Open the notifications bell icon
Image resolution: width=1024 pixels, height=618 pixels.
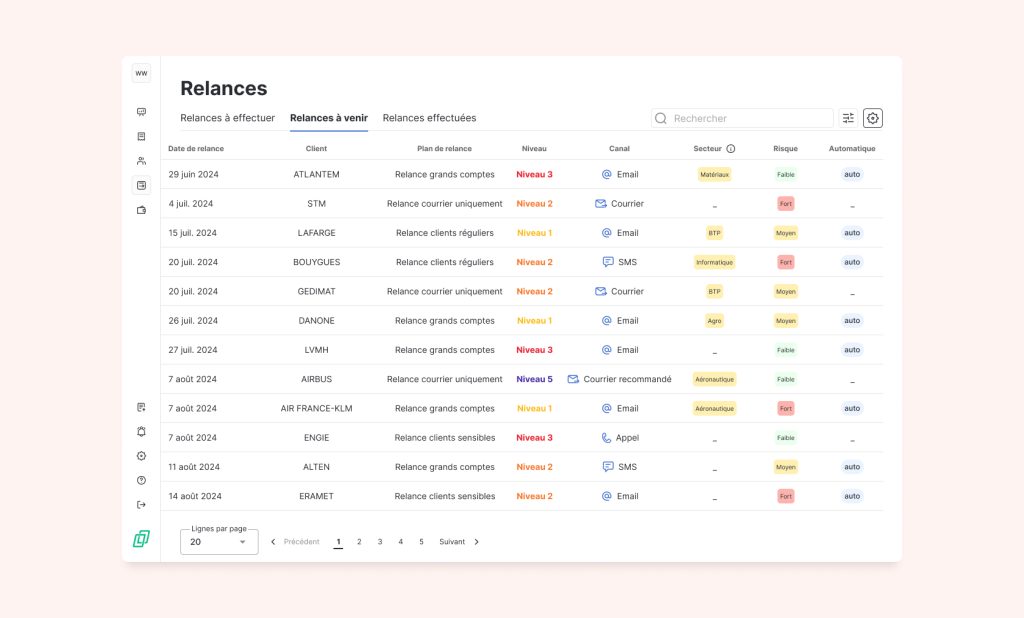coord(141,432)
